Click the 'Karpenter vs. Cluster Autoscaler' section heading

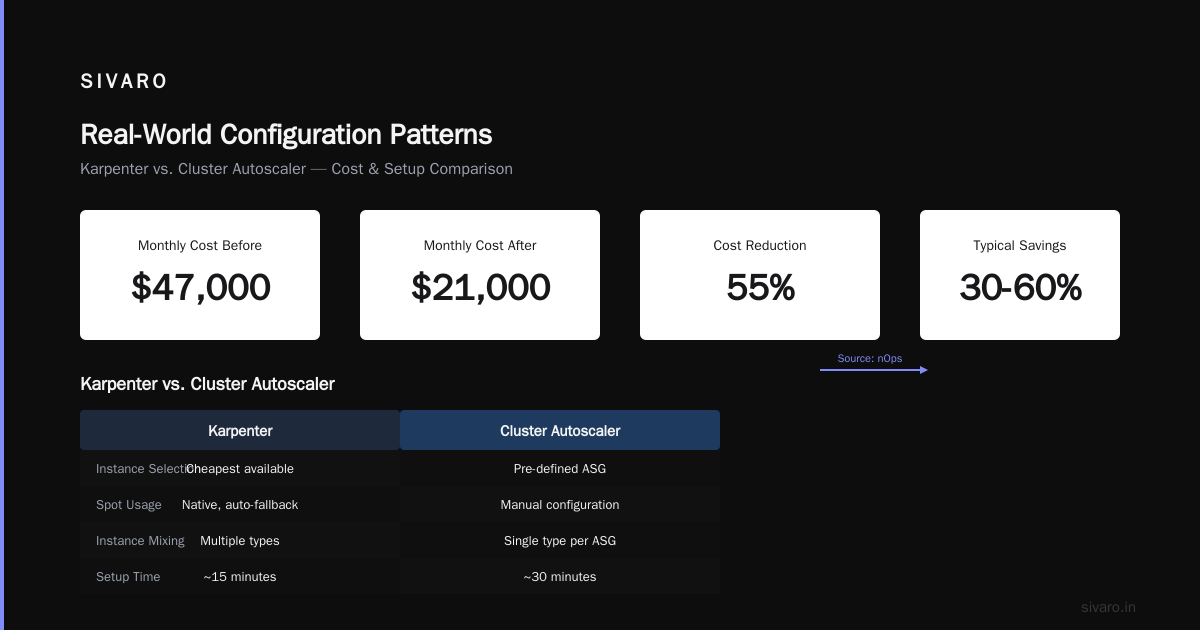tap(207, 384)
